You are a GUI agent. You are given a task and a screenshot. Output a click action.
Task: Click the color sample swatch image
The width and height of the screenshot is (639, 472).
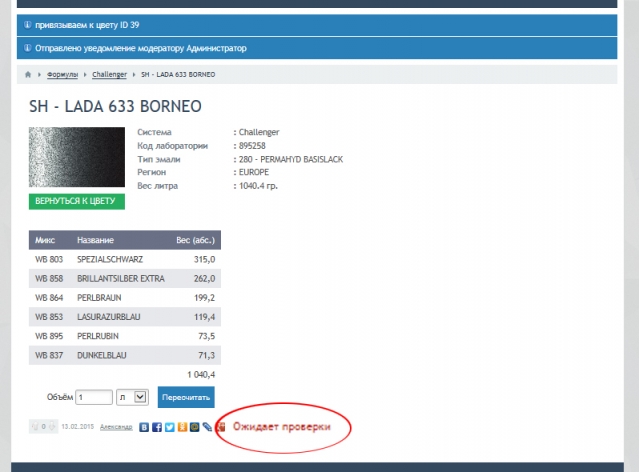pos(77,157)
